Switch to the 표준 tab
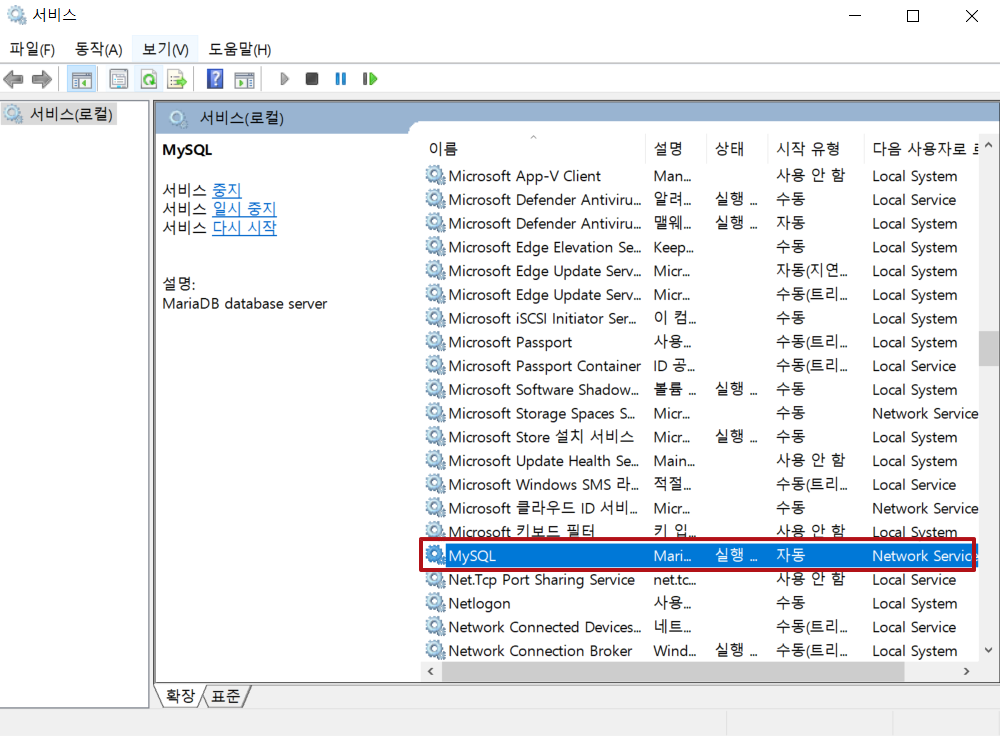The width and height of the screenshot is (1000, 736). click(x=226, y=695)
